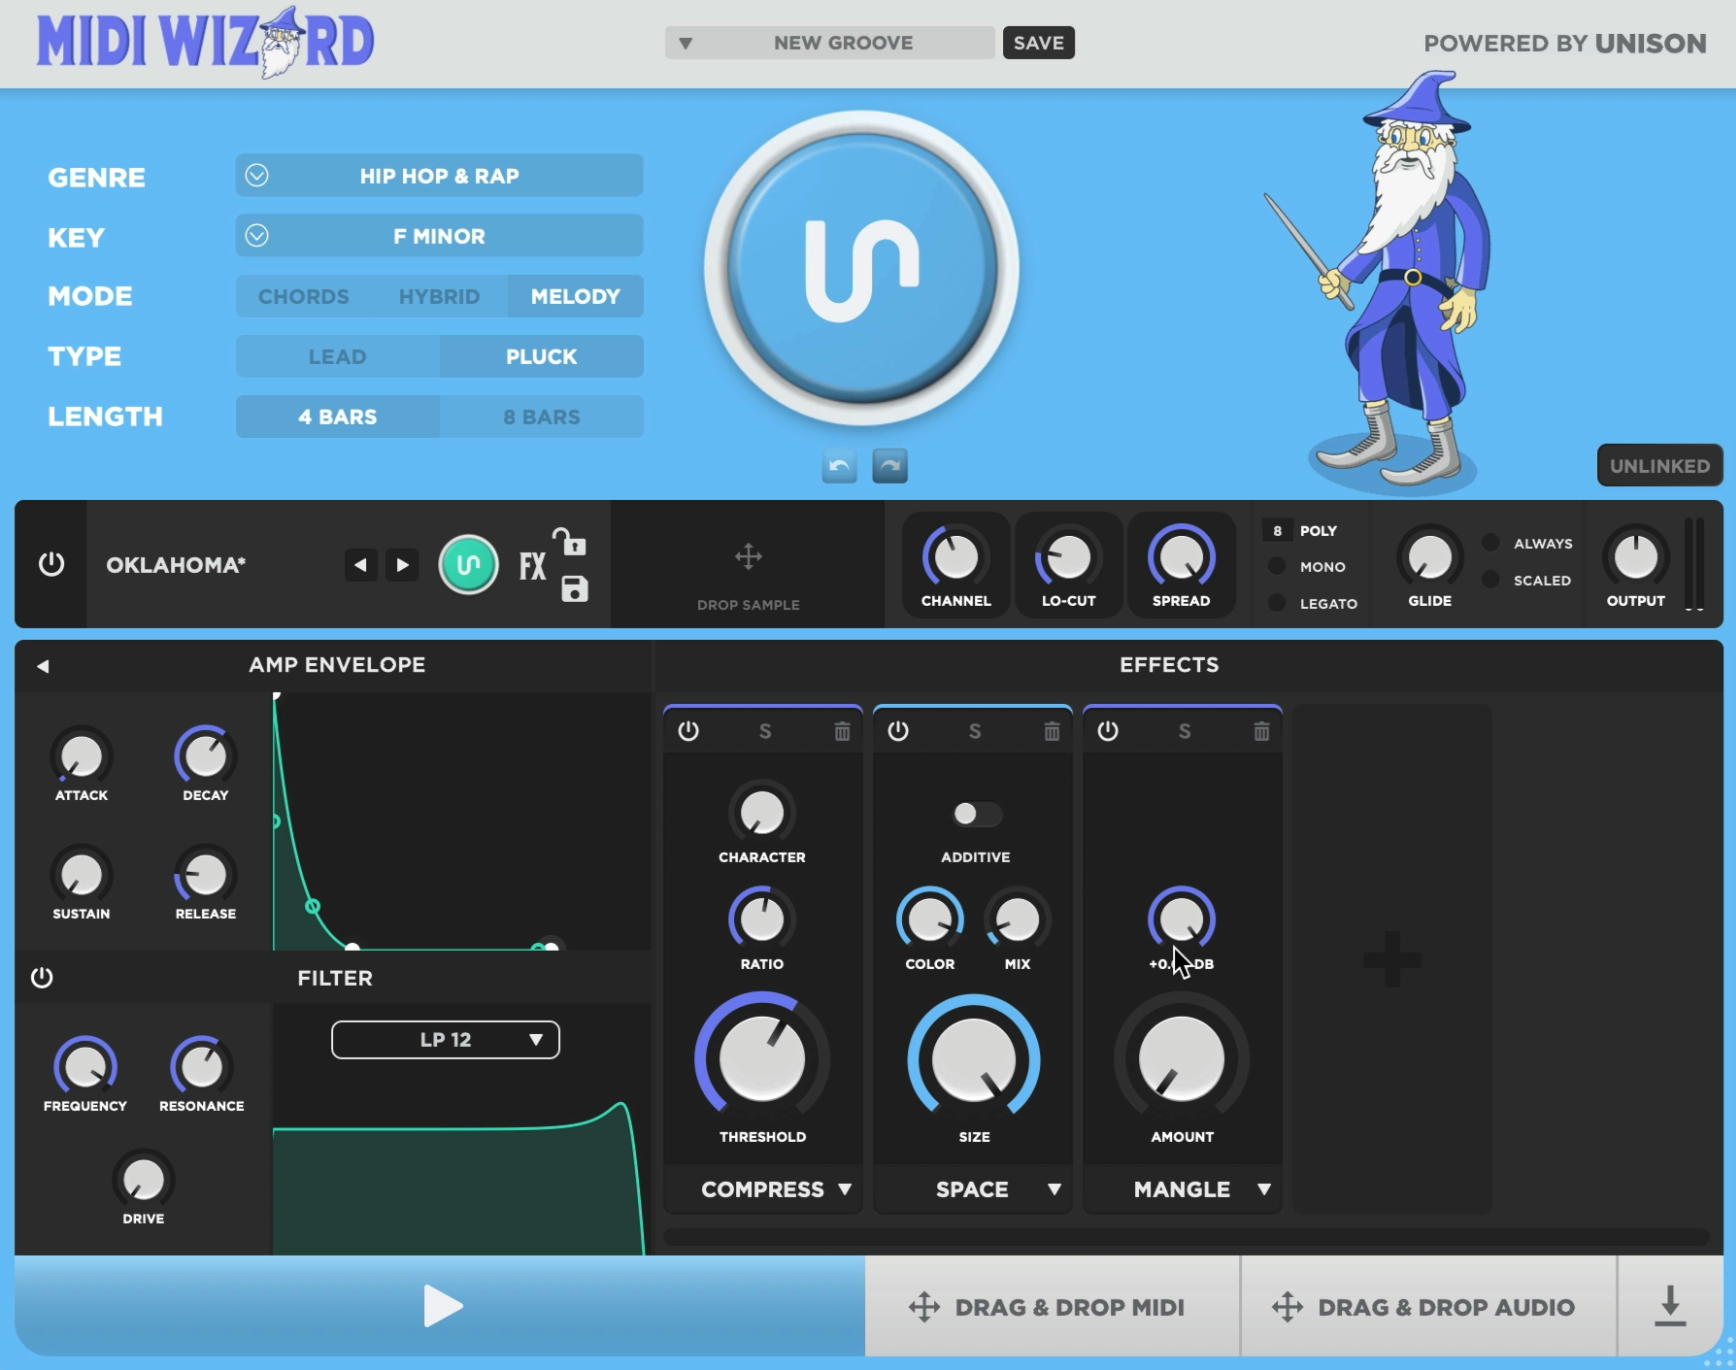Select Mono voice mode
This screenshot has height=1370, width=1736.
(1277, 566)
